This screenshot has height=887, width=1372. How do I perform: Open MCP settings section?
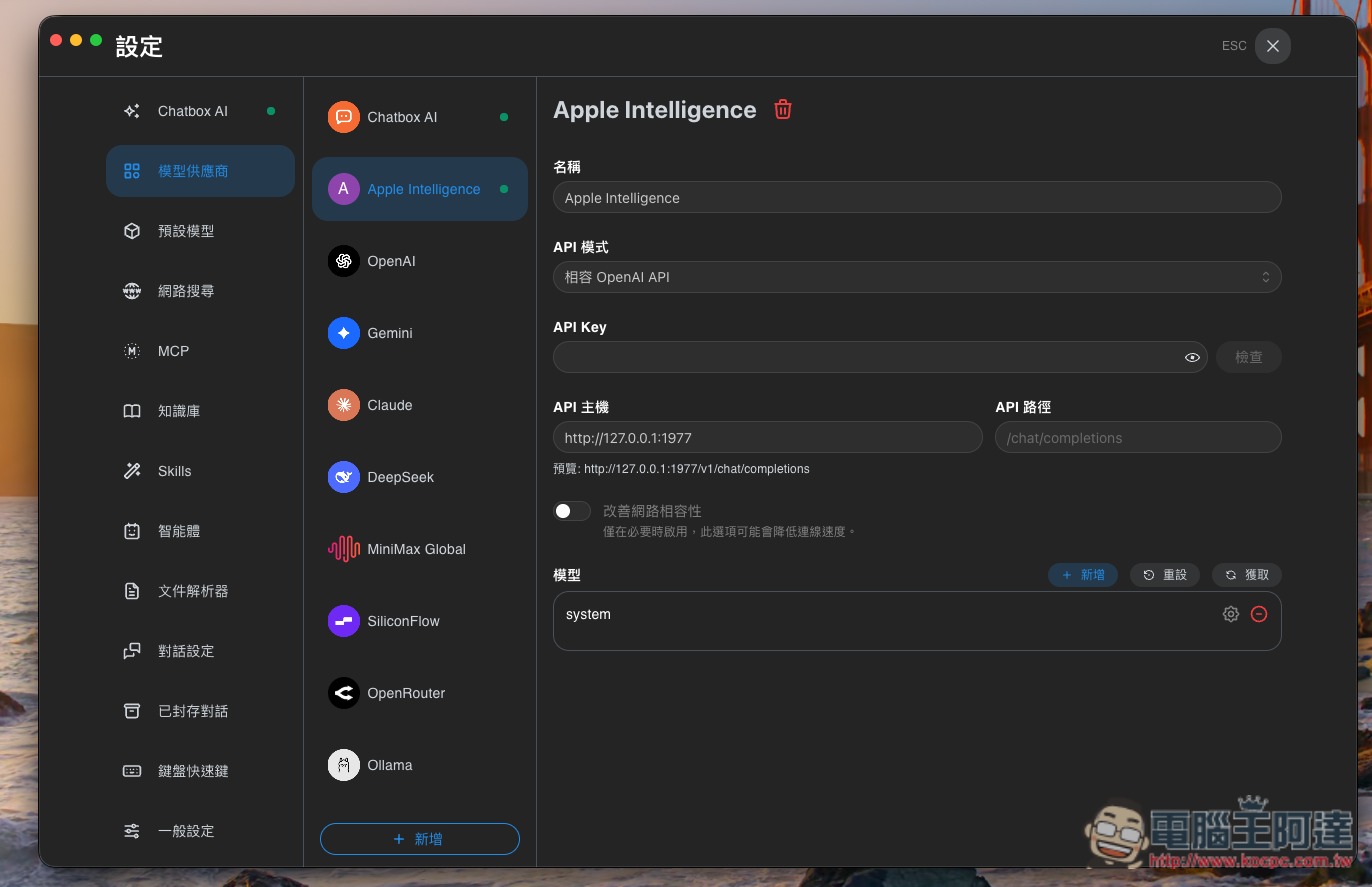pos(200,351)
